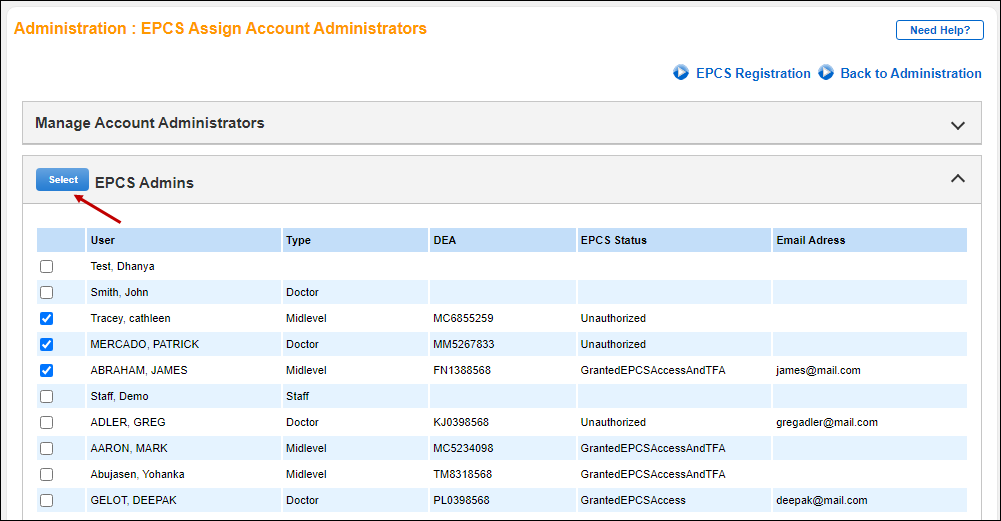Click DEA number KJ0398568
Image resolution: width=1001 pixels, height=521 pixels.
click(461, 423)
